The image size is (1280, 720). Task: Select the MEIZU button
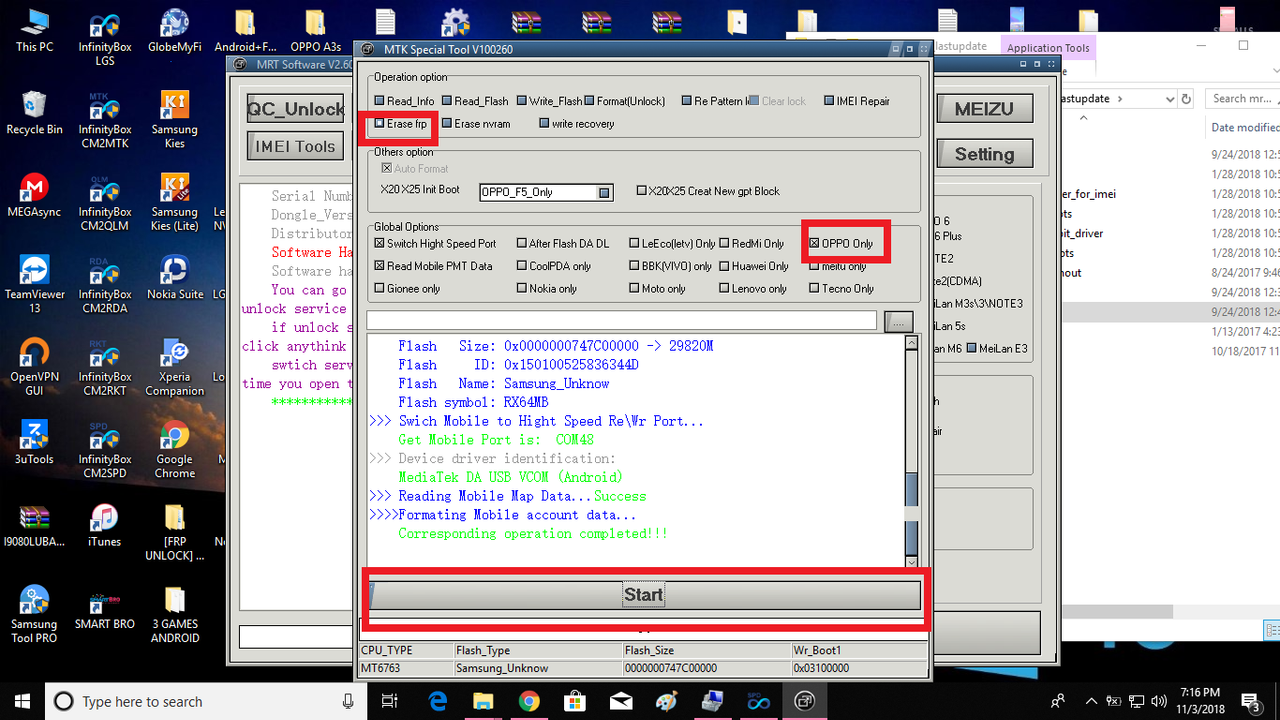[x=984, y=109]
